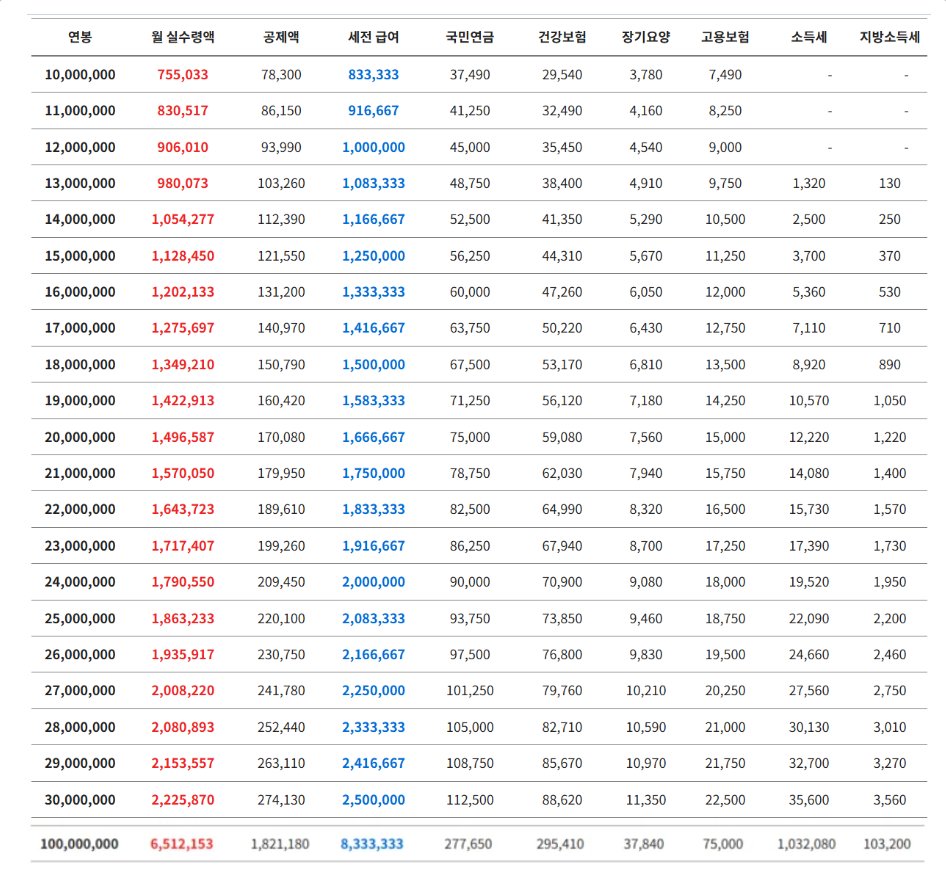The height and width of the screenshot is (876, 946).
Task: Click the 장기요양 column header
Action: 646,37
